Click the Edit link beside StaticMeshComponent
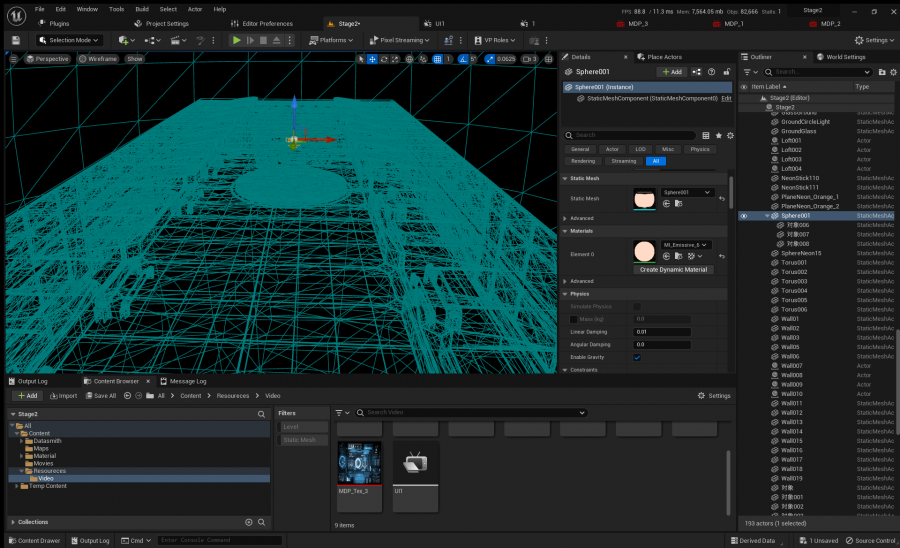The width and height of the screenshot is (900, 548). pyautogui.click(x=726, y=99)
